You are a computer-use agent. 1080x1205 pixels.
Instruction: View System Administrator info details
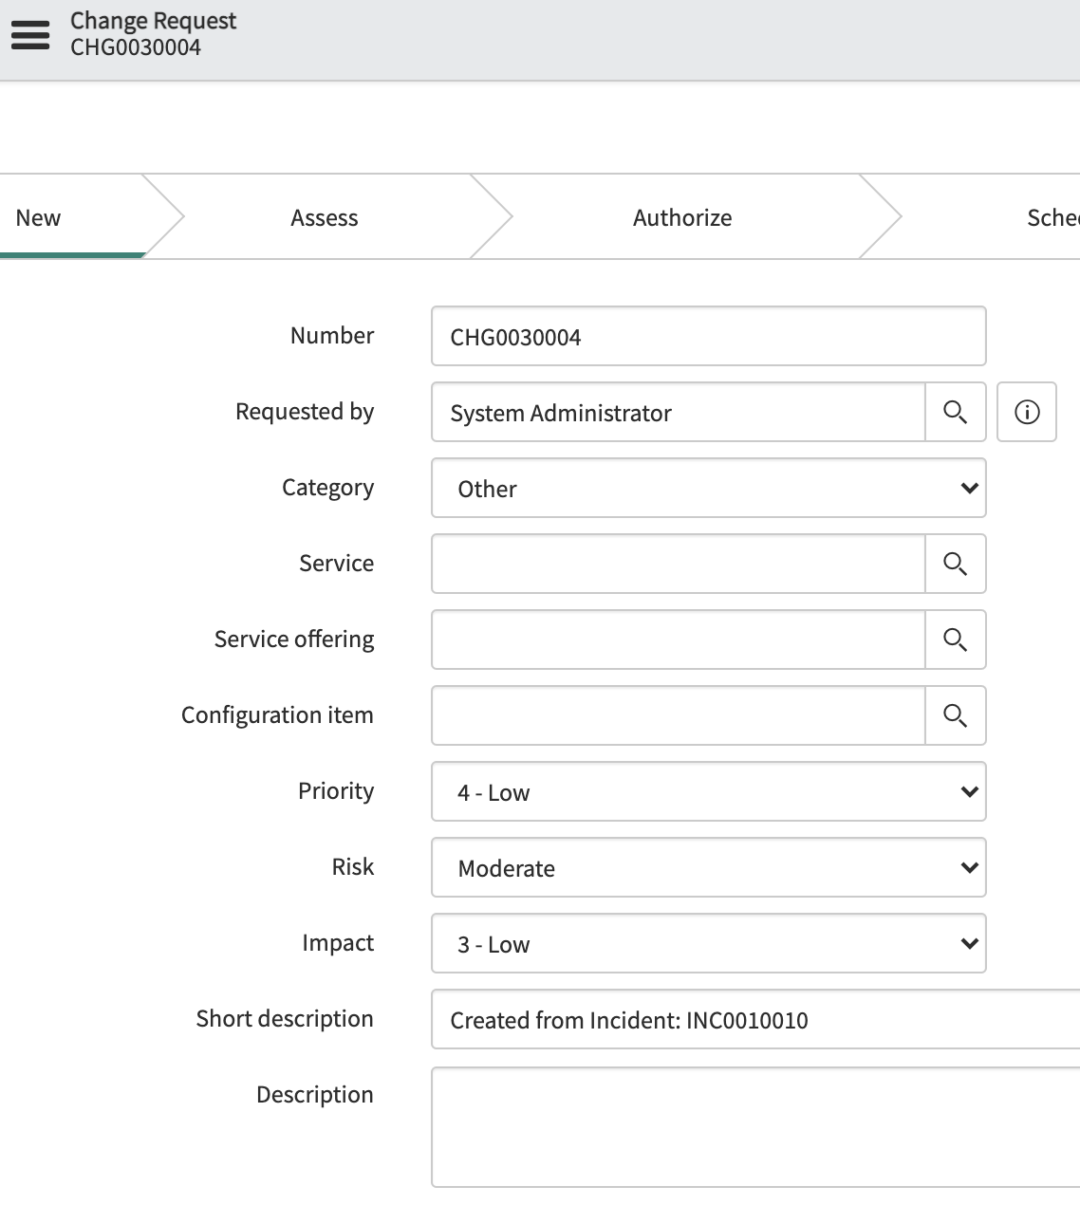point(1027,411)
